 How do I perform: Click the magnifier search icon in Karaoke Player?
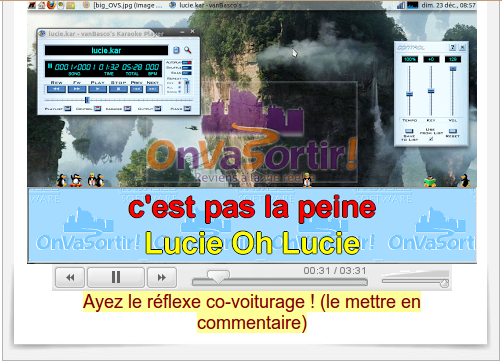[188, 50]
